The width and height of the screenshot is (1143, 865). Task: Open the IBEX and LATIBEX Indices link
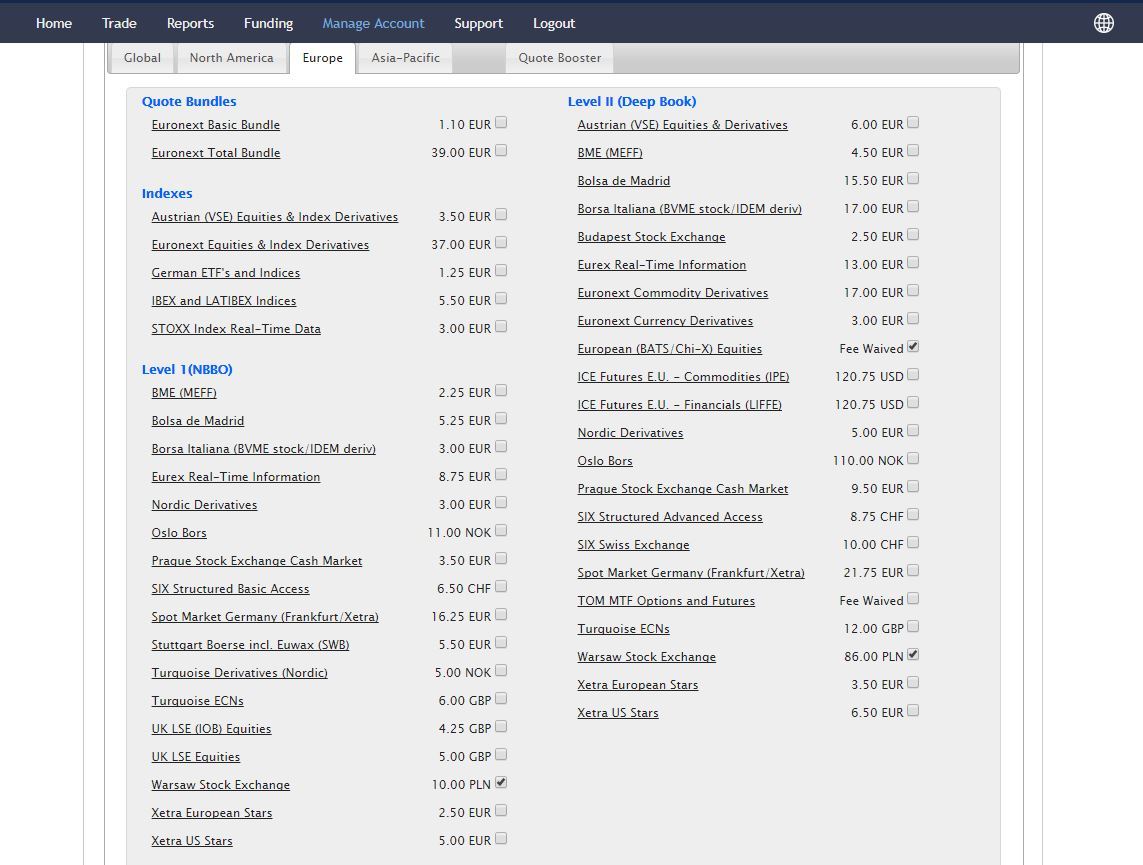pyautogui.click(x=224, y=301)
